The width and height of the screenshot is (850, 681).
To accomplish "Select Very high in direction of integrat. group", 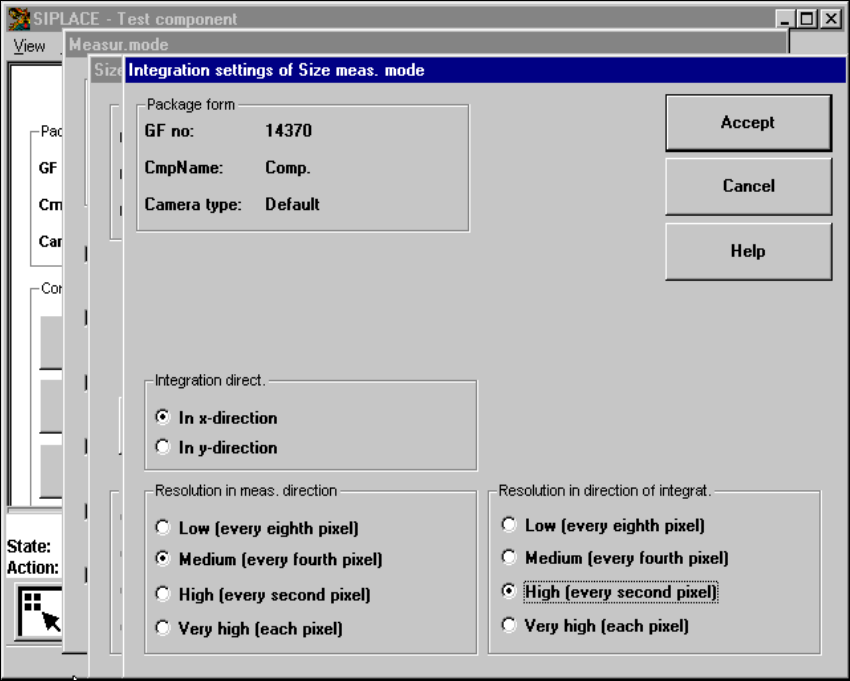I will (510, 626).
